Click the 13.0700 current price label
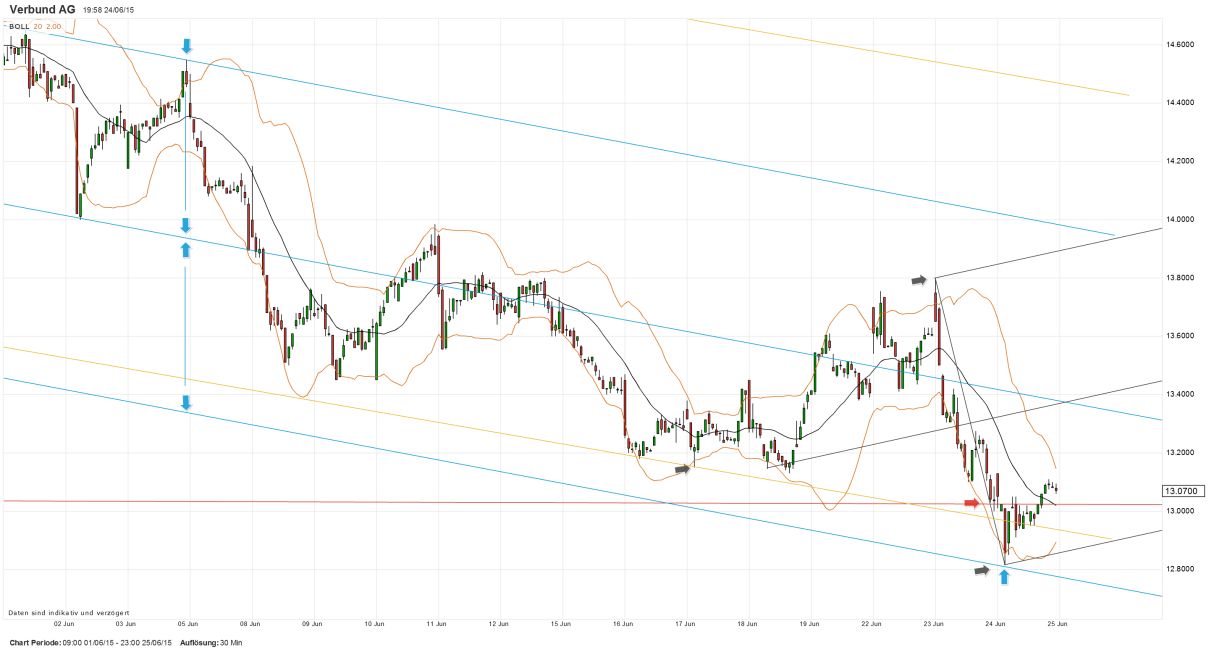 1179,491
